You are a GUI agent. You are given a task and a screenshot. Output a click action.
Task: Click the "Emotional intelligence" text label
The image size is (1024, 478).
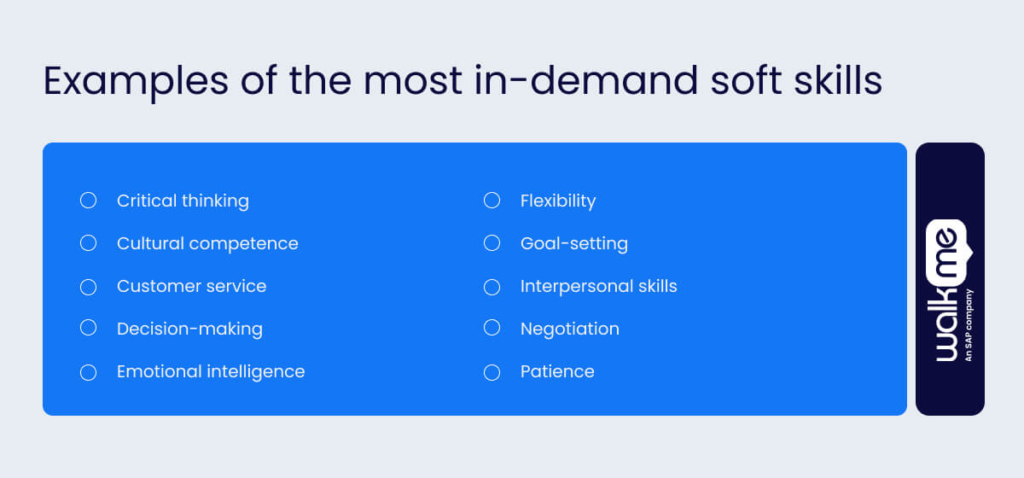pyautogui.click(x=210, y=372)
